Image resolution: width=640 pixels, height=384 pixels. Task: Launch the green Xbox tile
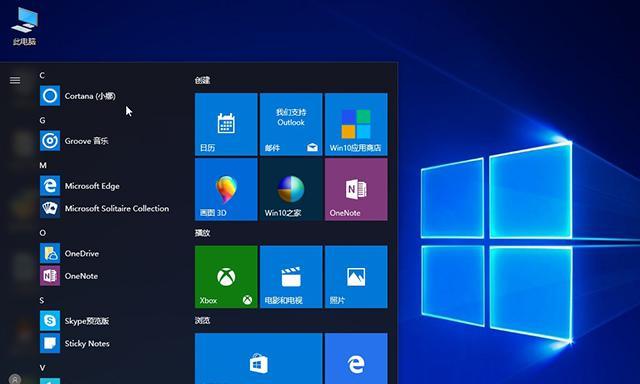(226, 277)
